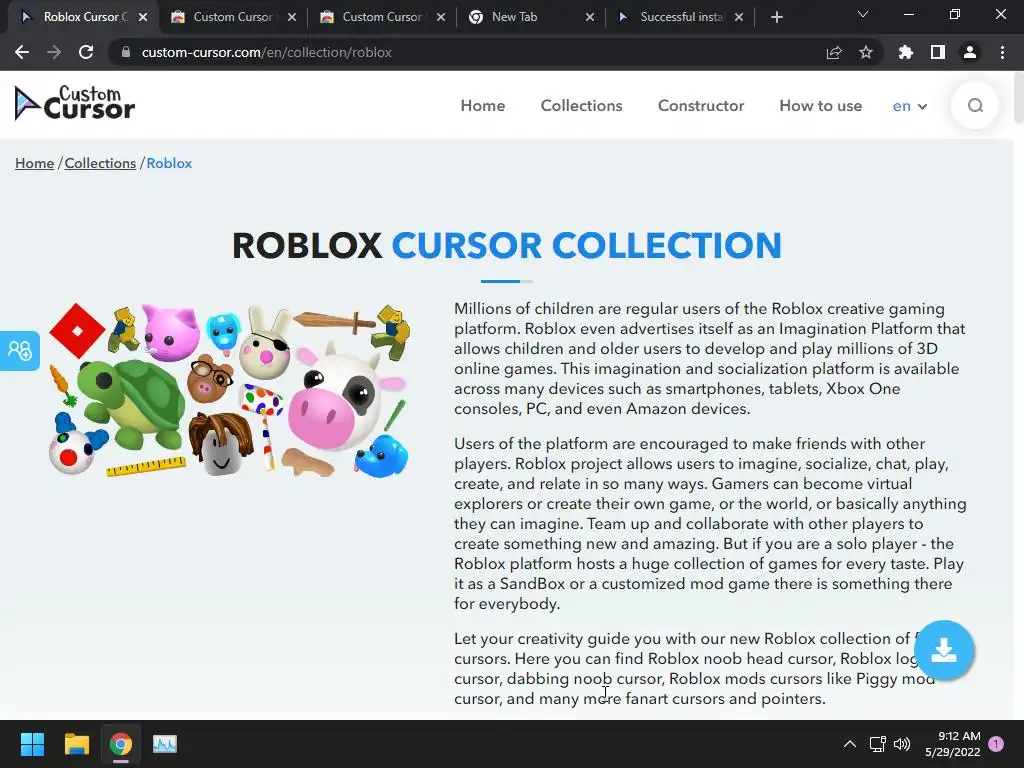The image size is (1024, 768).
Task: Reload the current page
Action: click(86, 52)
